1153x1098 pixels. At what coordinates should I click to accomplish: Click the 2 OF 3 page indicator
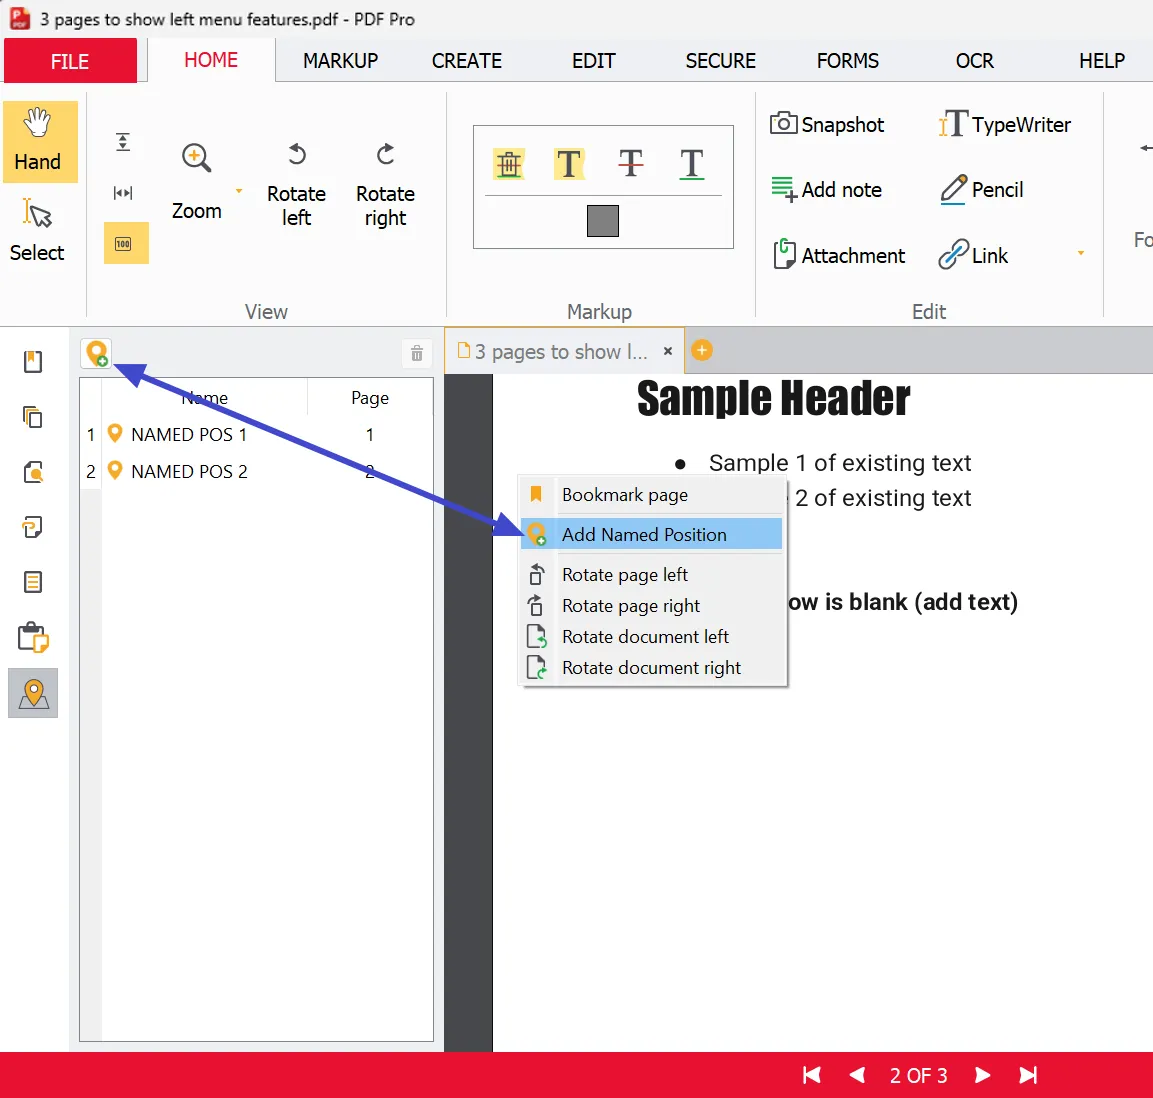(x=918, y=1076)
